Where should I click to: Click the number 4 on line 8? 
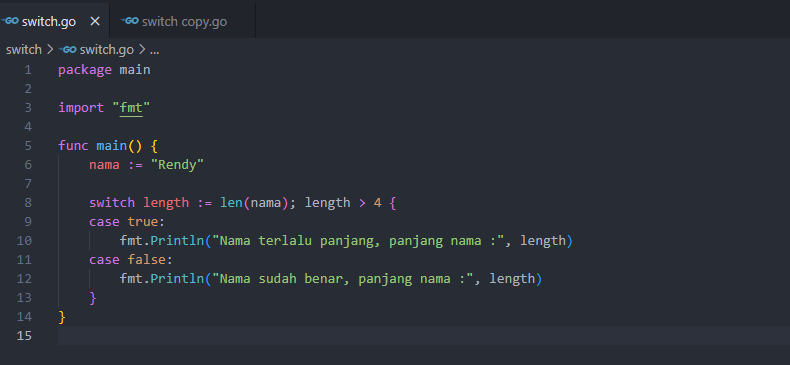[x=377, y=203]
